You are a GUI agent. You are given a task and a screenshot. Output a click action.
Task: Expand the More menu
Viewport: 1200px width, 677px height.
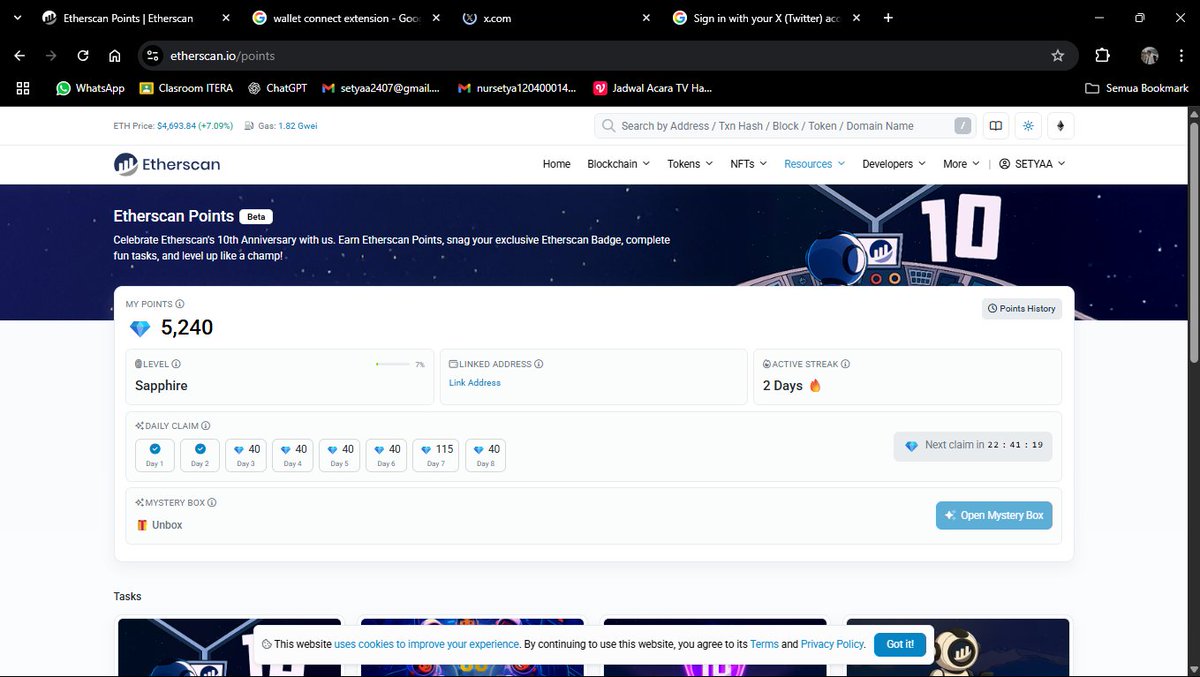tap(961, 164)
